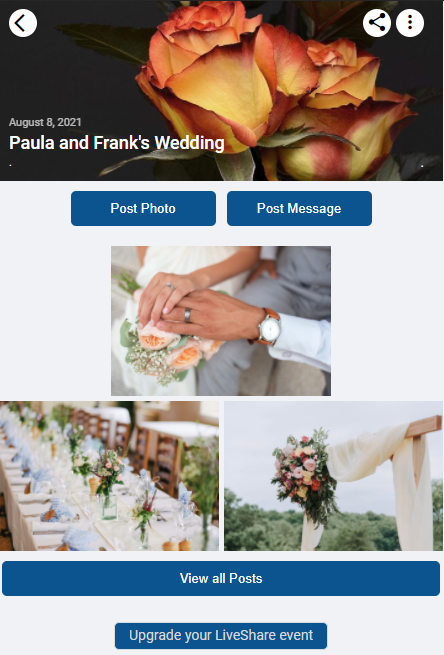The image size is (444, 655).
Task: Select the Paula and Frank's Wedding title
Action: click(x=117, y=143)
